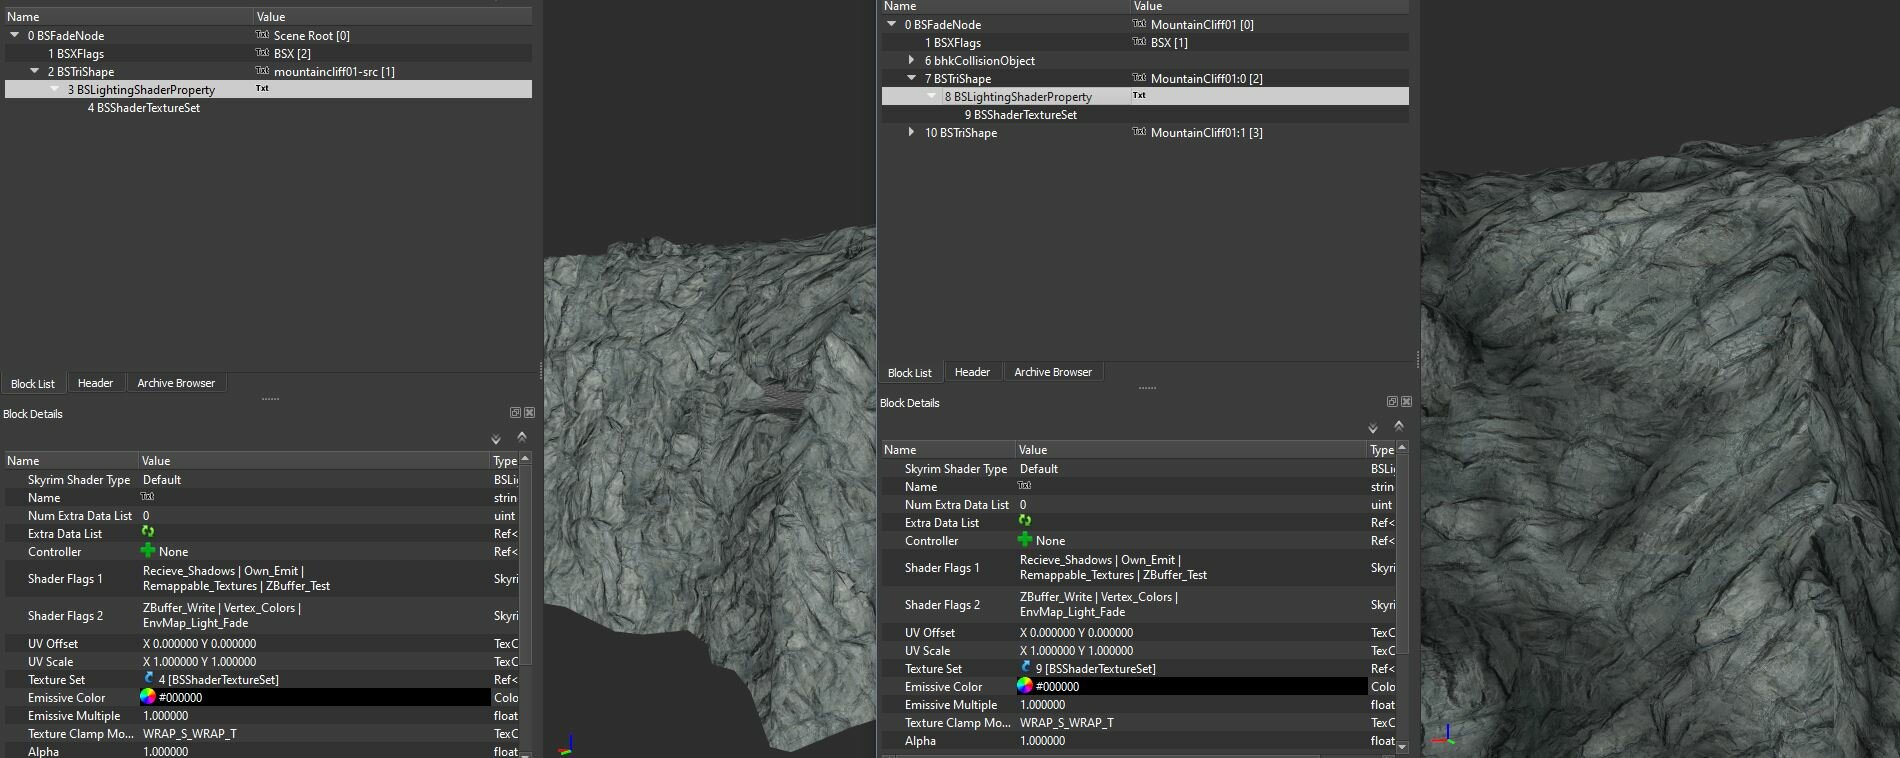Close the left window's Block Details panel
This screenshot has width=1900, height=758.
[529, 413]
